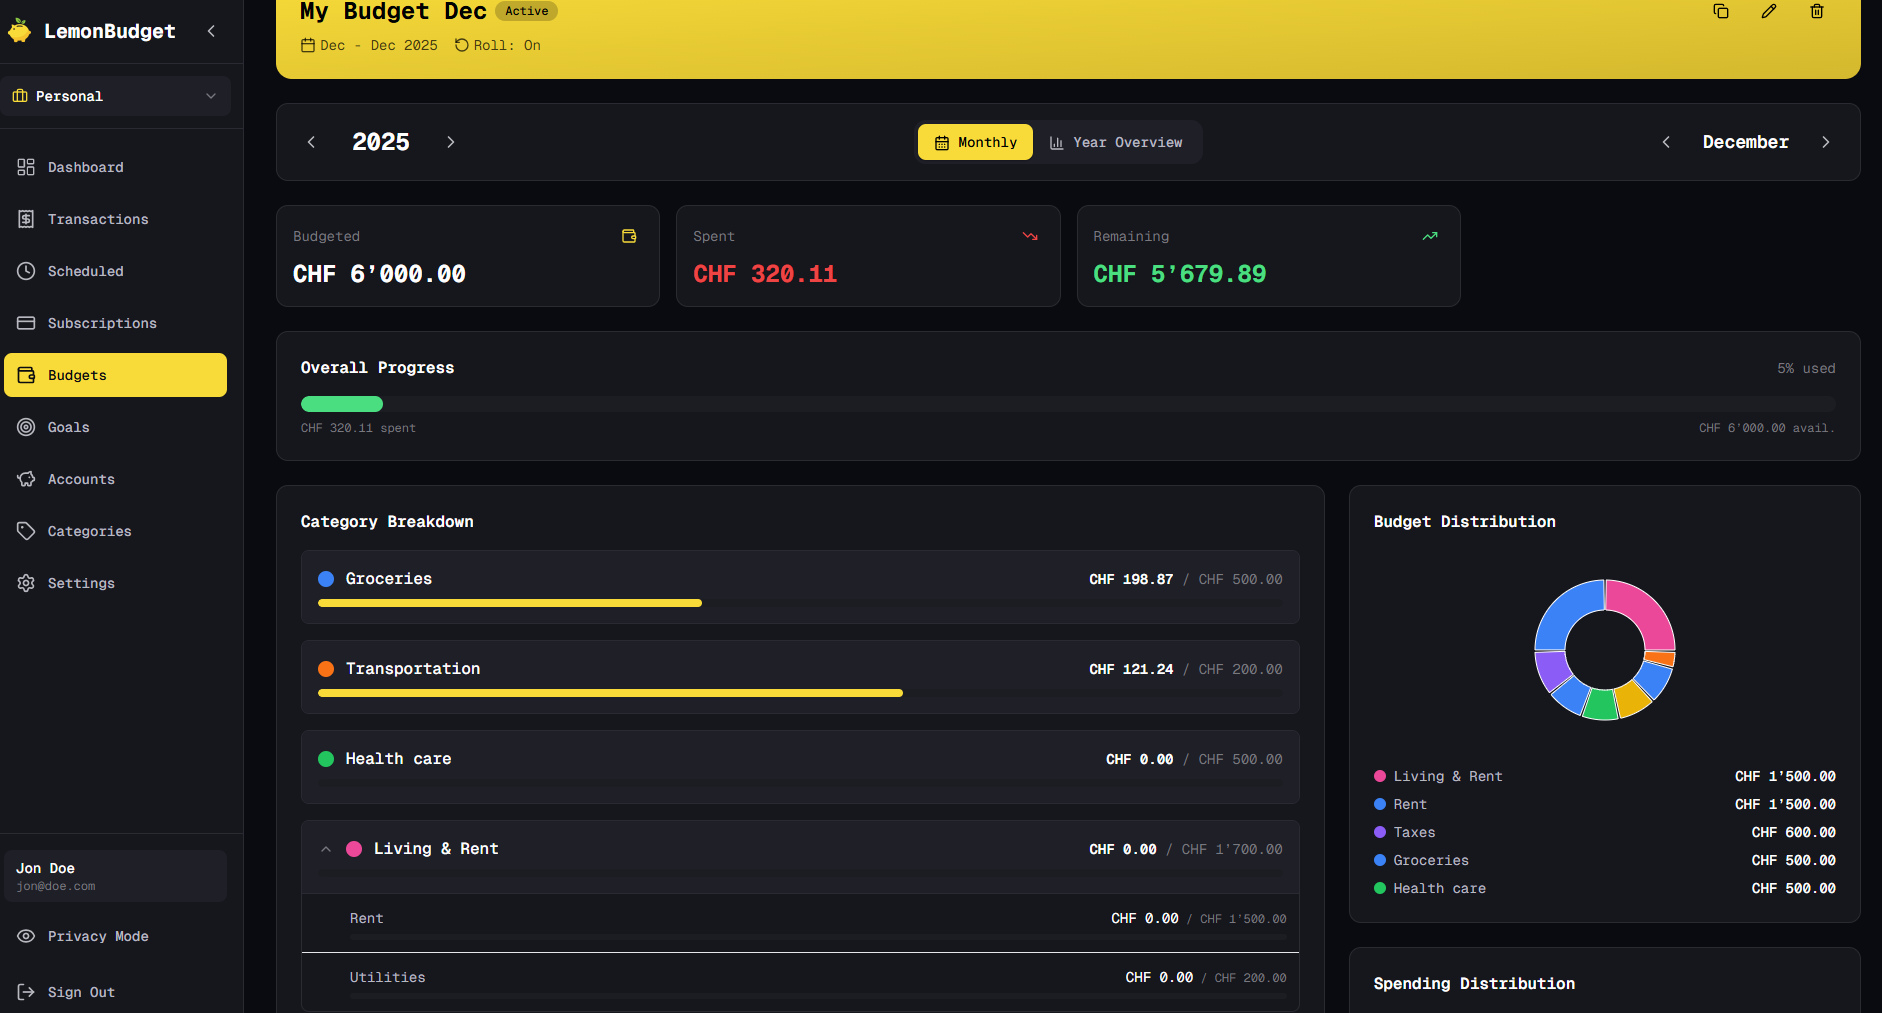
Task: Click the LemonBudget lemon logo
Action: tap(20, 31)
